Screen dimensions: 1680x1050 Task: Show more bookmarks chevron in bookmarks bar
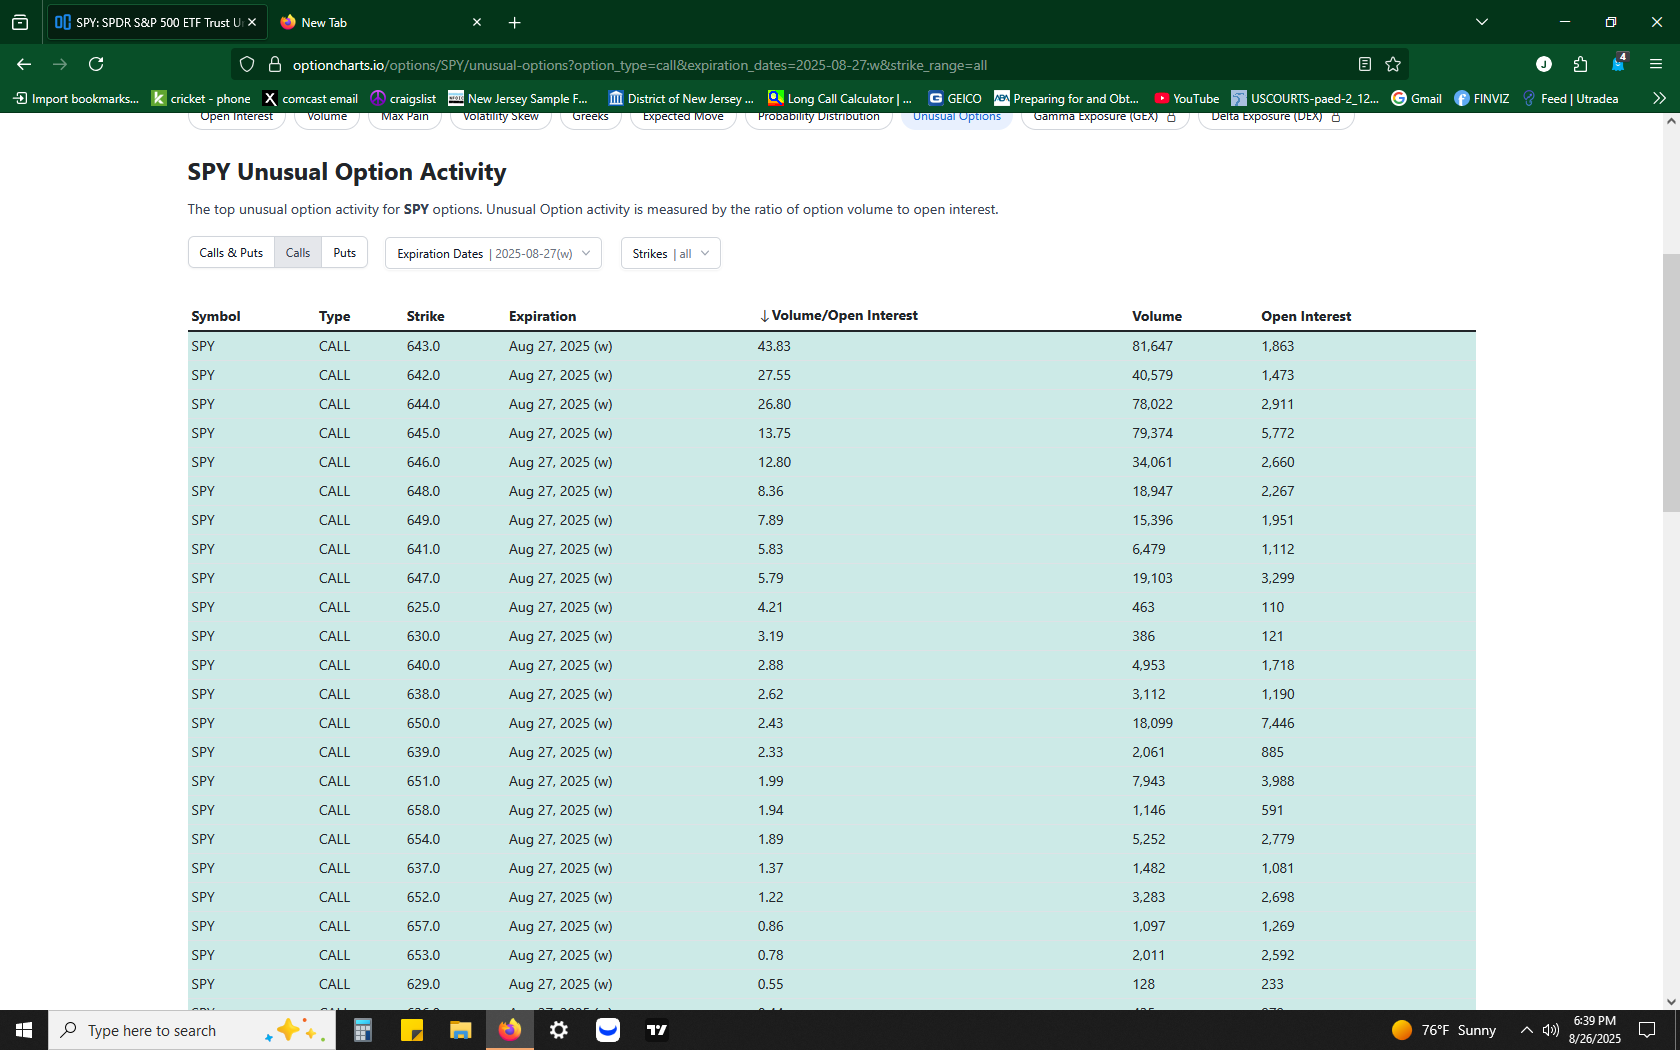tap(1659, 98)
